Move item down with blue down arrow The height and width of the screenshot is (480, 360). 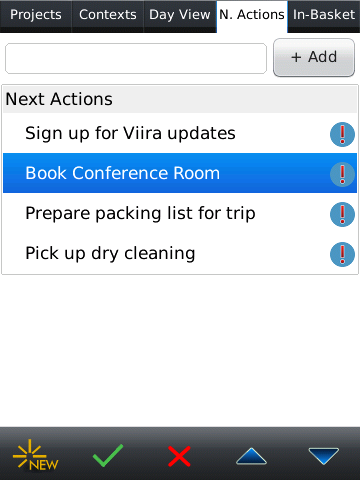coord(323,456)
